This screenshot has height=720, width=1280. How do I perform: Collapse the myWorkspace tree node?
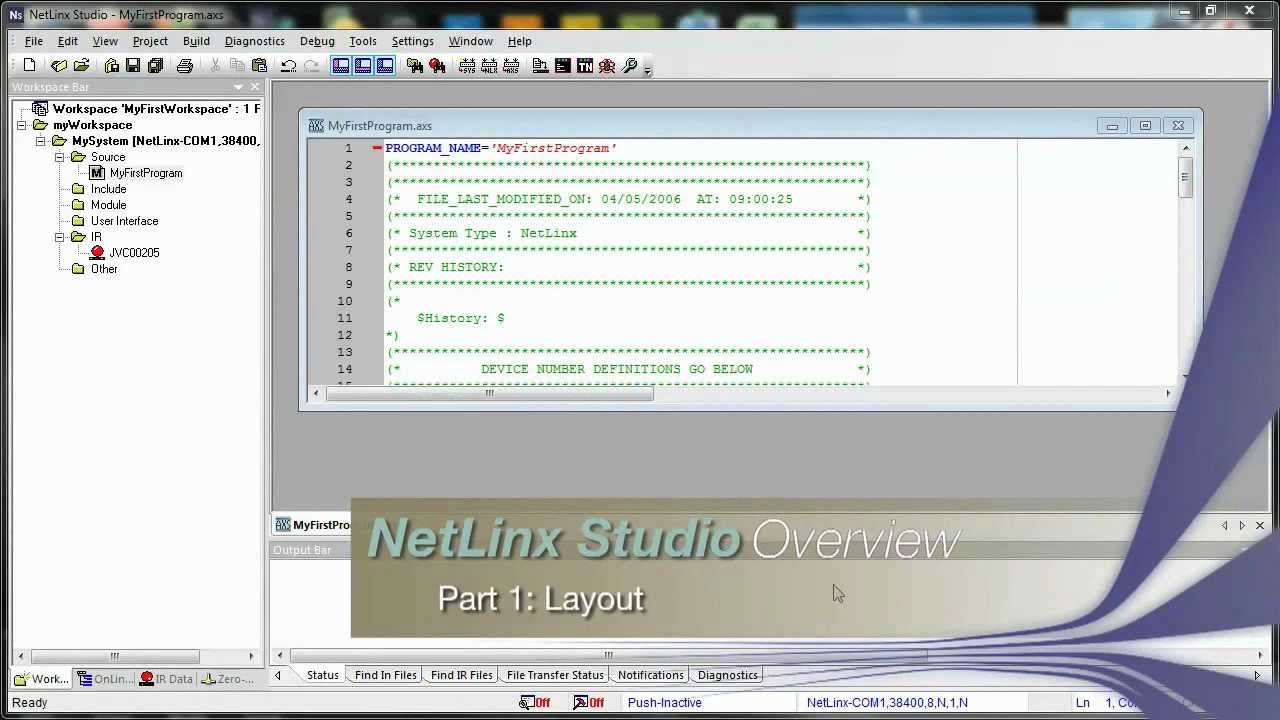point(22,125)
